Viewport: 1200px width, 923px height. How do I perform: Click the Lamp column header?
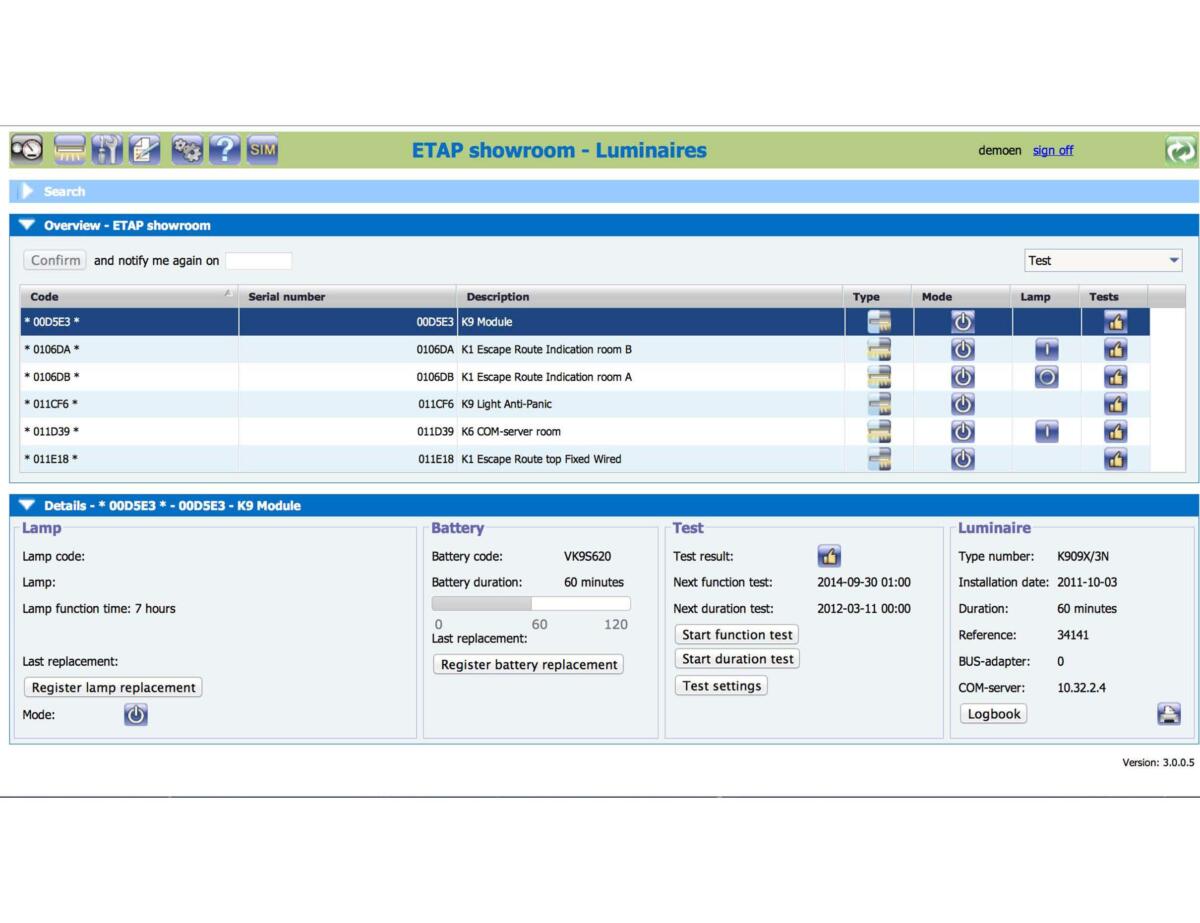pos(1046,297)
